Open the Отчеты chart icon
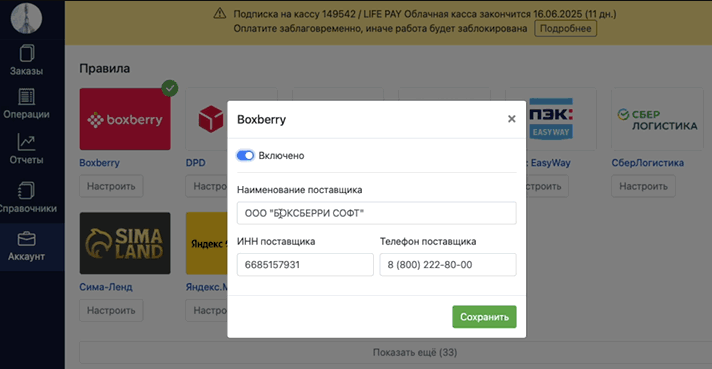Viewport: 712px width, 369px height. [x=26, y=142]
